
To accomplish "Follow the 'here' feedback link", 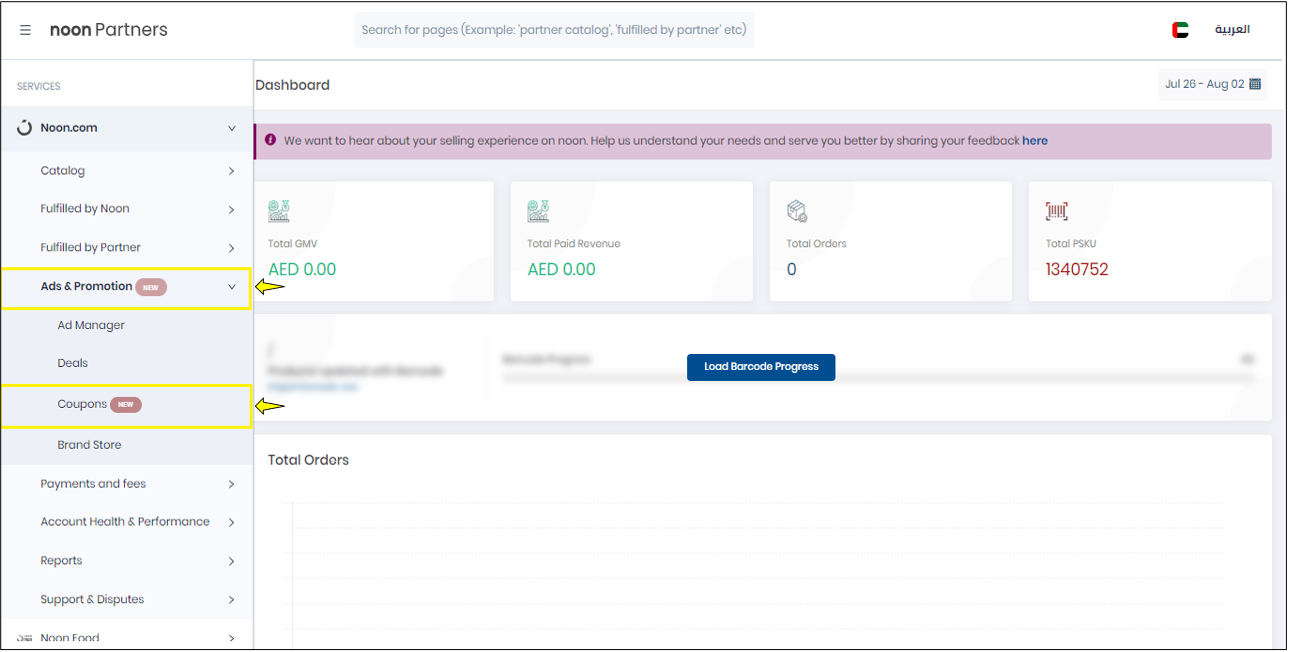I will tap(1034, 141).
